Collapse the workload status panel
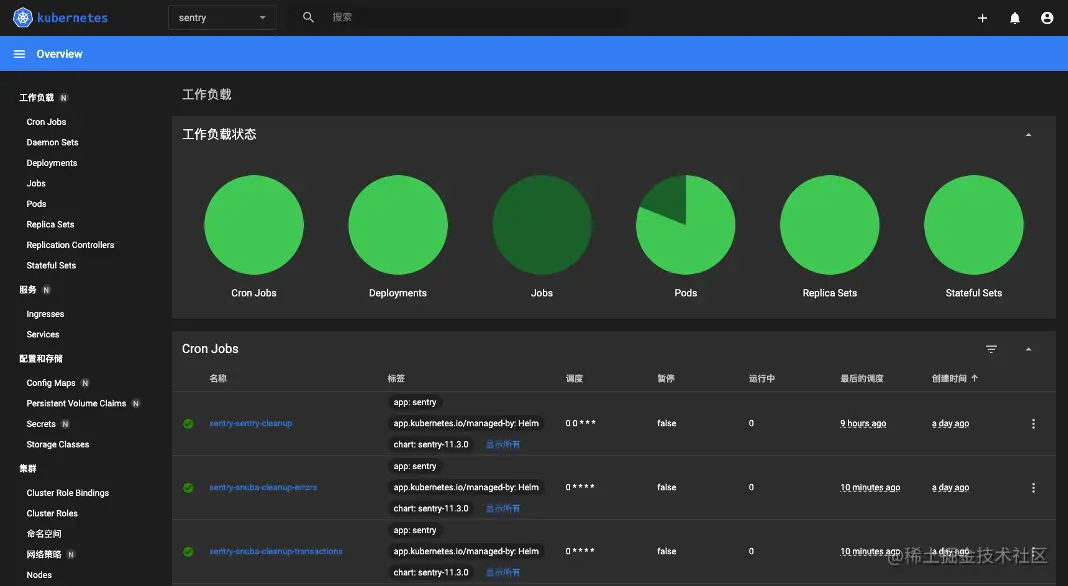This screenshot has height=586, width=1068. (1028, 134)
